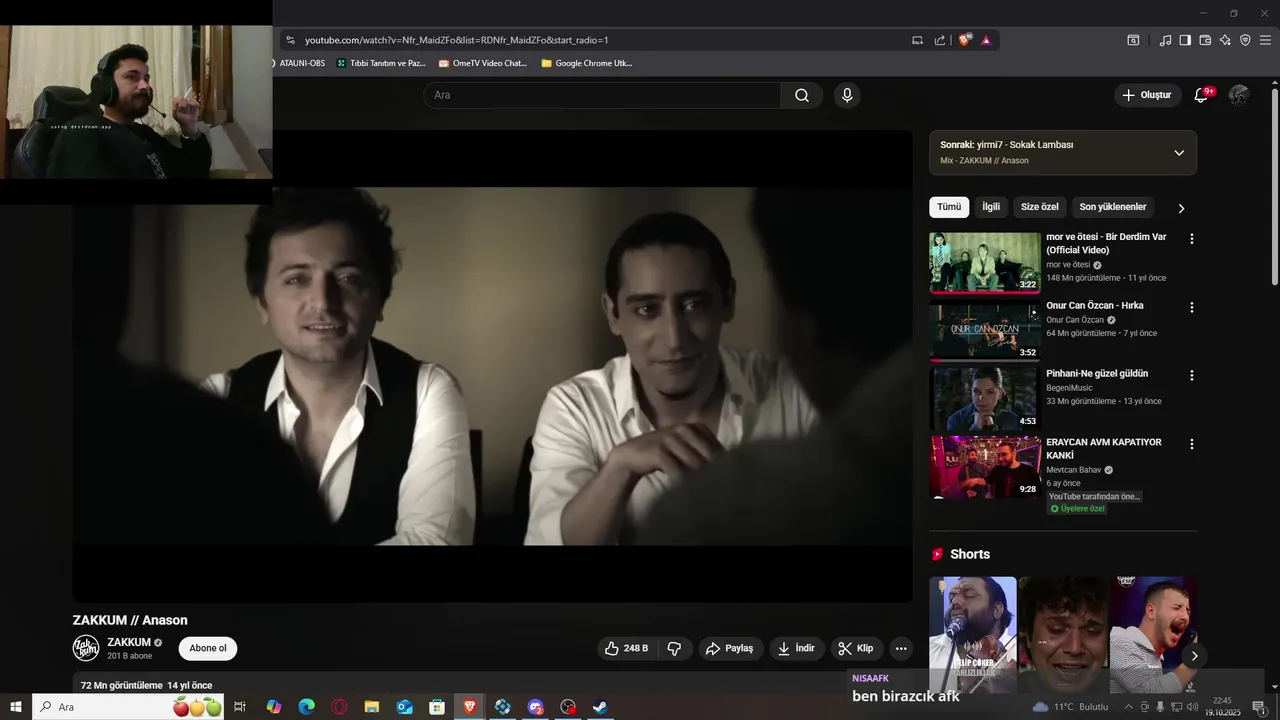Open Brave Rewards triangle icon
This screenshot has height=720, width=1280.
point(986,40)
